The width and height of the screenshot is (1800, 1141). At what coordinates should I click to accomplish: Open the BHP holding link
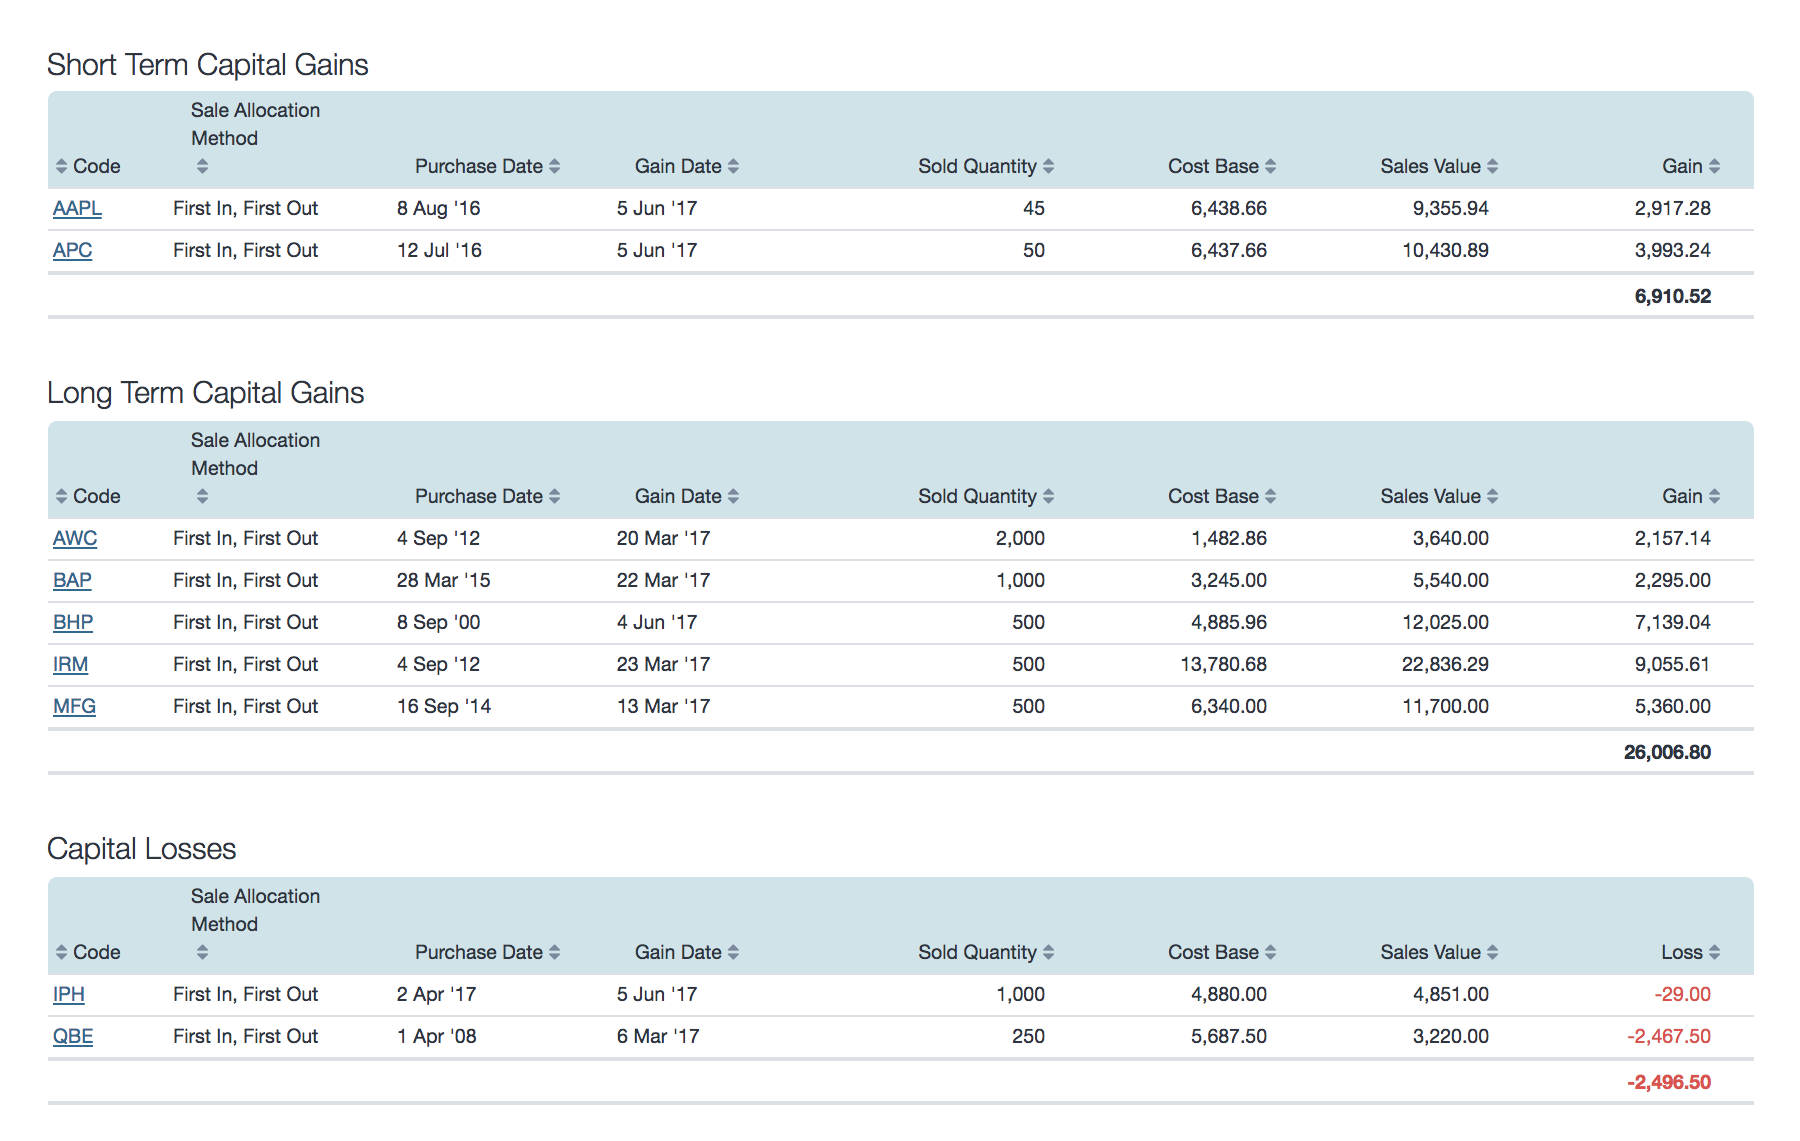(73, 622)
